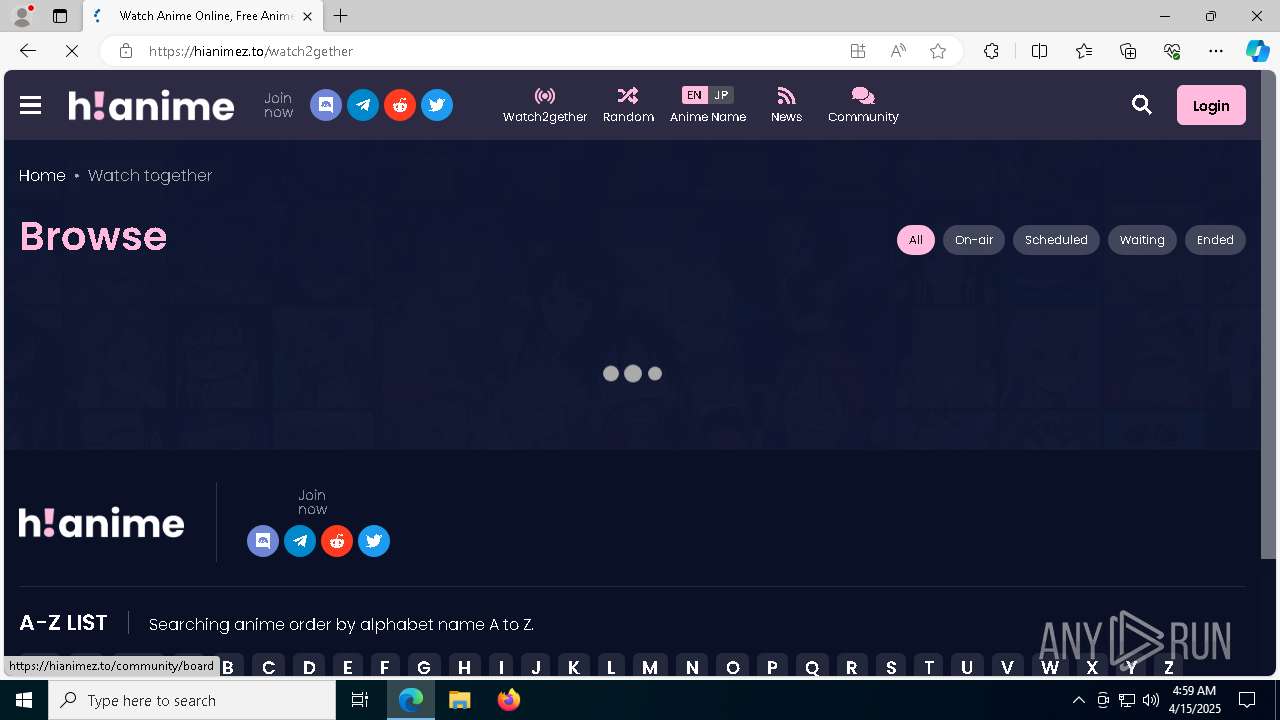The height and width of the screenshot is (720, 1280).
Task: Open Collections panel
Action: [x=1128, y=51]
